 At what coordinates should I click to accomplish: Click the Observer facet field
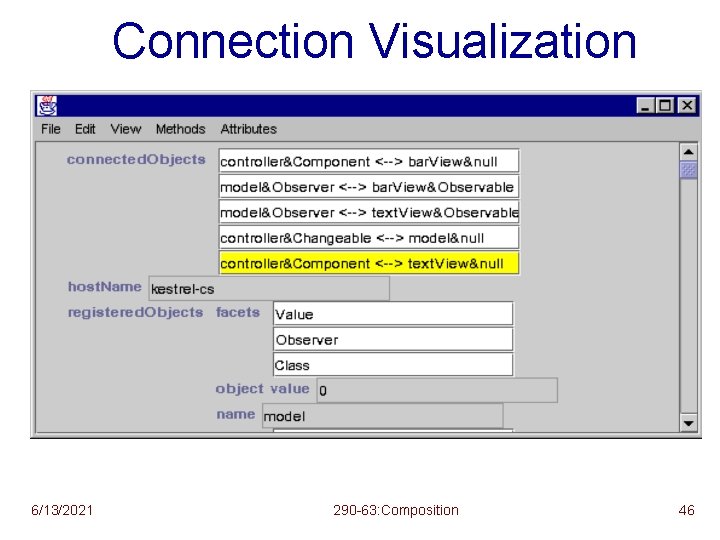393,339
